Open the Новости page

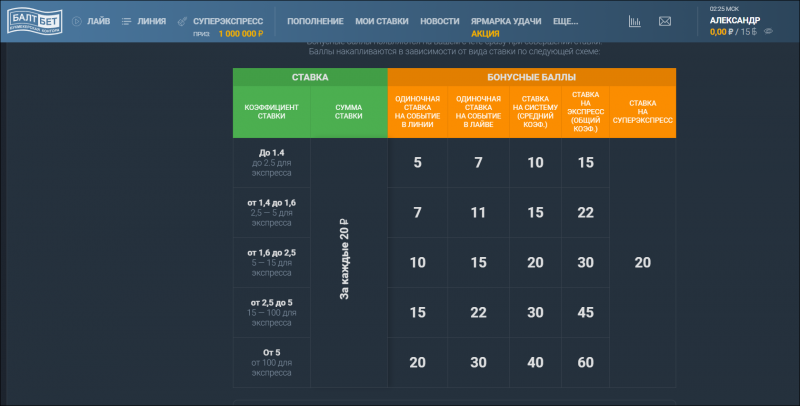tap(440, 21)
